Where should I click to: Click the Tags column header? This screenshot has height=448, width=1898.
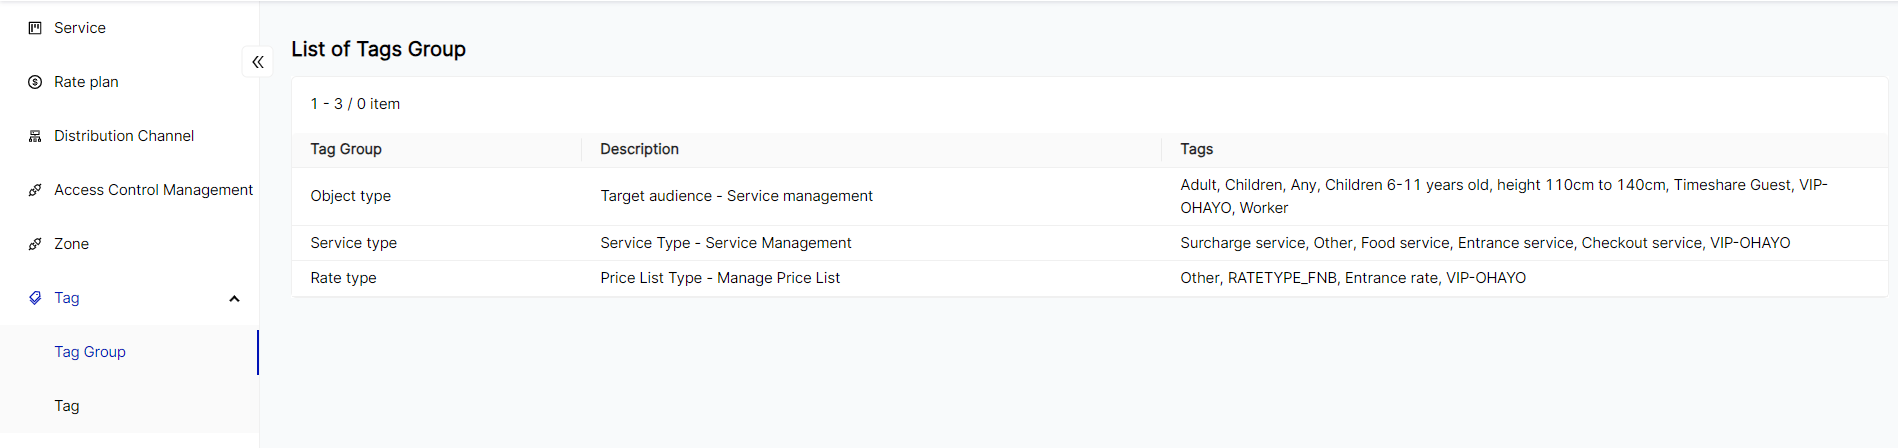(1196, 149)
